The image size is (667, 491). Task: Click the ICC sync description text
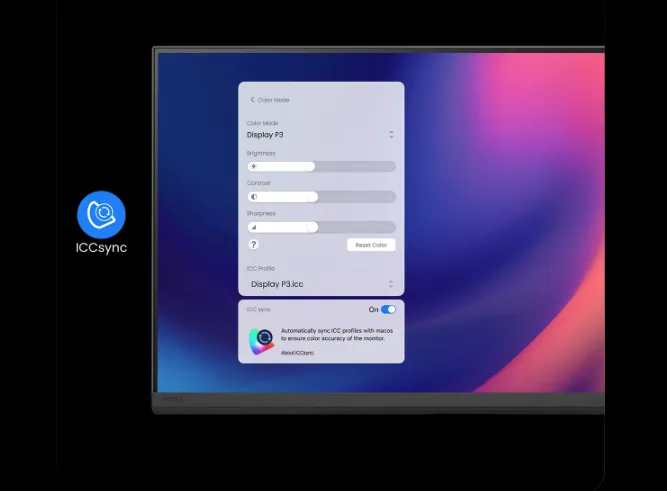pos(337,335)
